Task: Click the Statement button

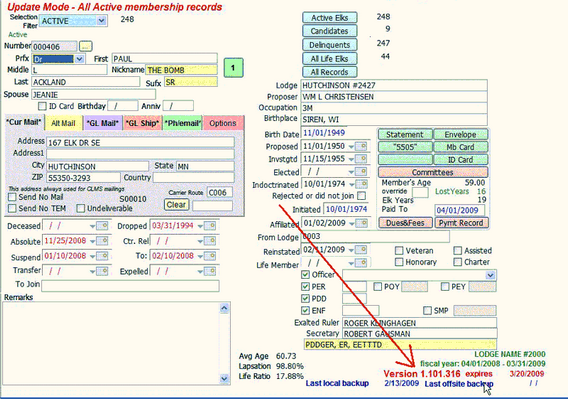Action: [405, 135]
